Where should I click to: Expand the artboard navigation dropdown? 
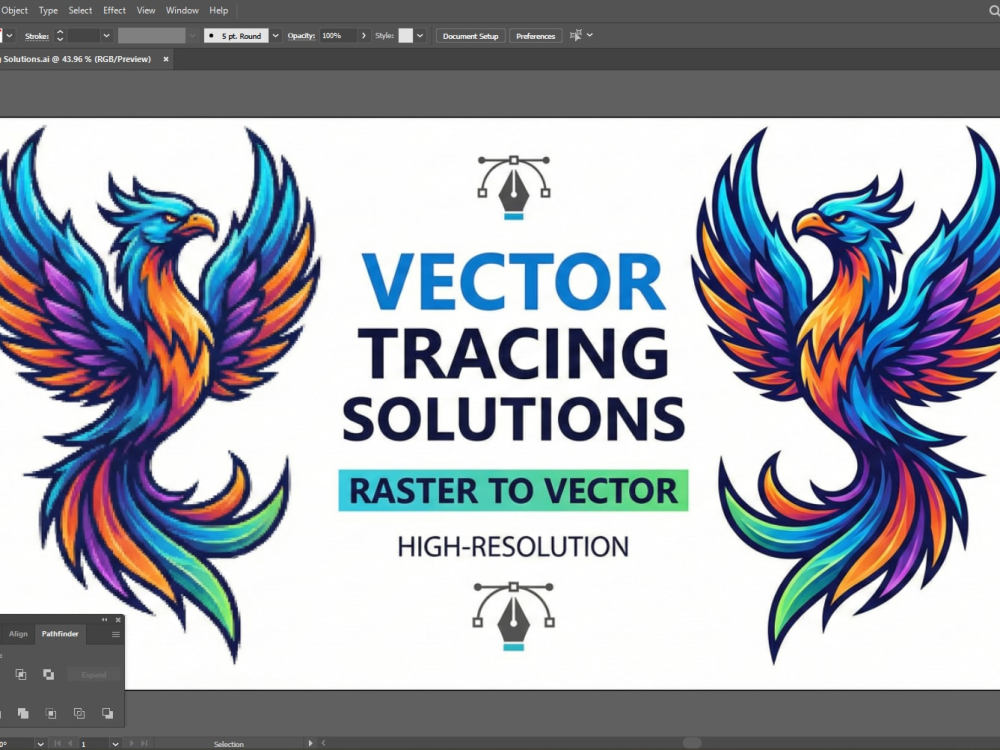point(115,744)
